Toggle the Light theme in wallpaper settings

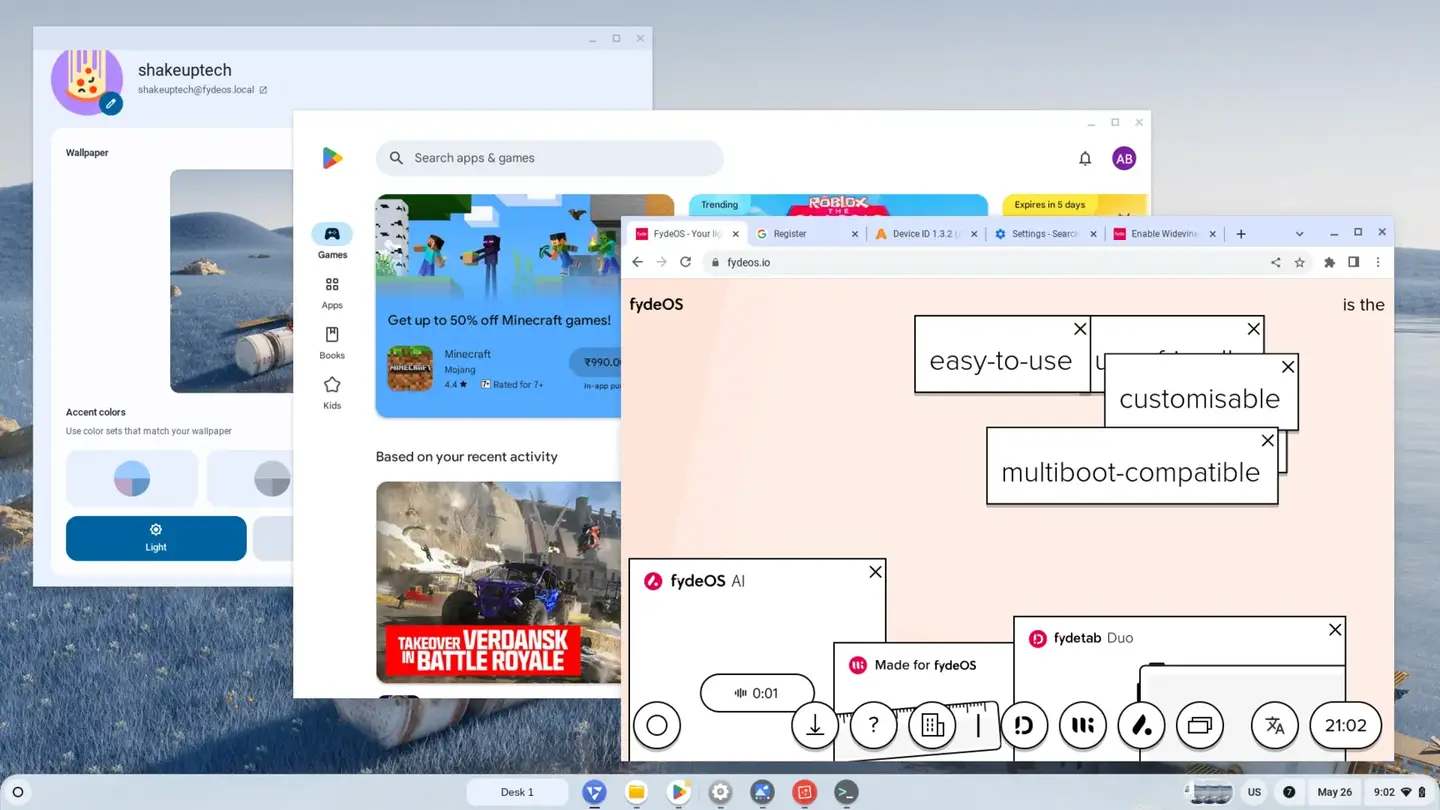coord(155,538)
